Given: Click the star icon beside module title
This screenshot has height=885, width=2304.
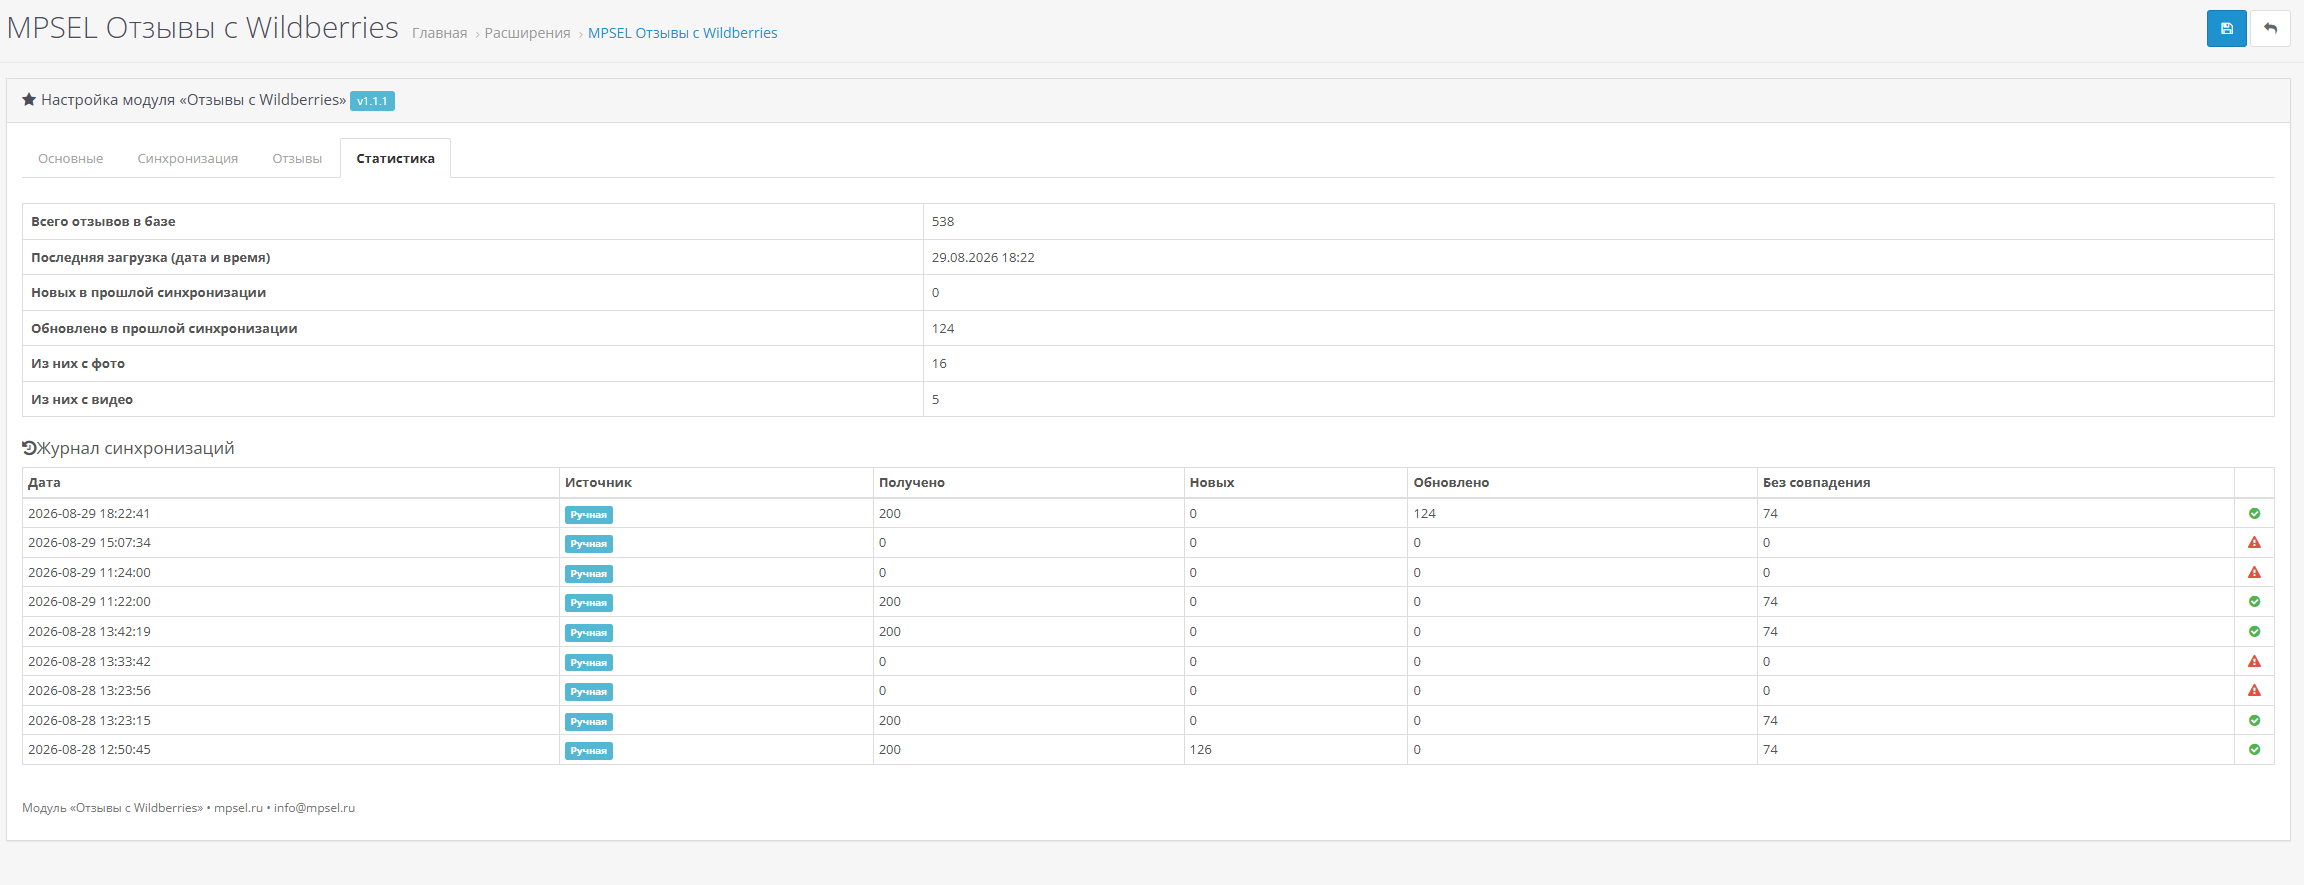Looking at the screenshot, I should pos(29,100).
